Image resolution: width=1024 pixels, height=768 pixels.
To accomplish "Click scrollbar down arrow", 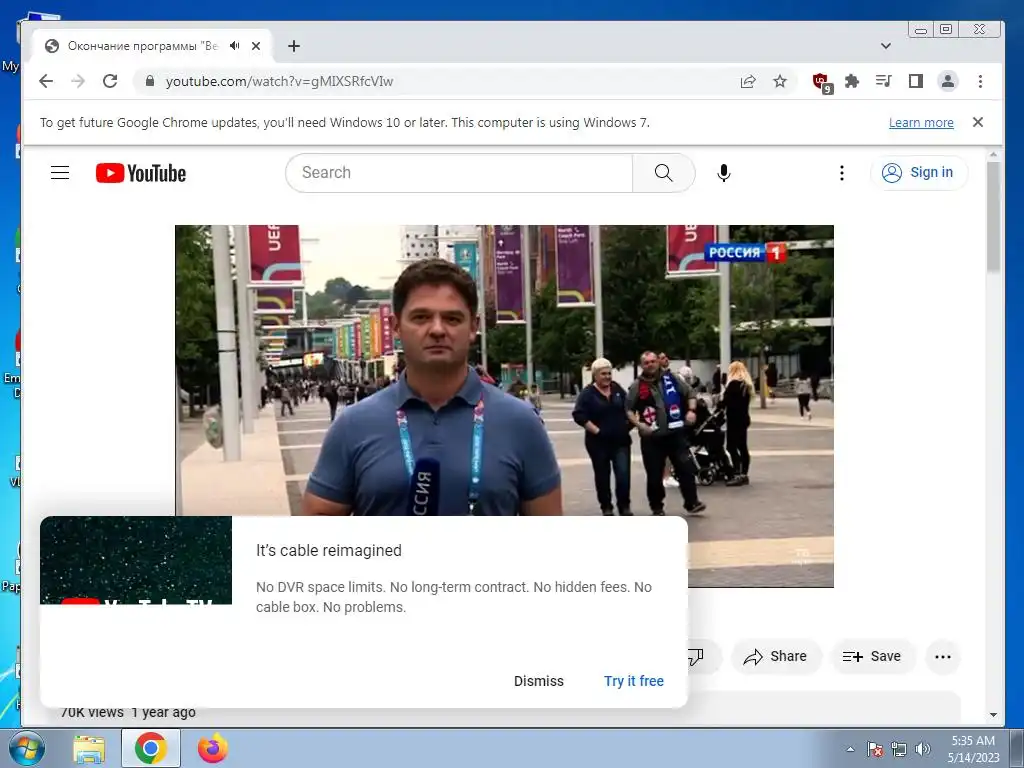I will 993,715.
